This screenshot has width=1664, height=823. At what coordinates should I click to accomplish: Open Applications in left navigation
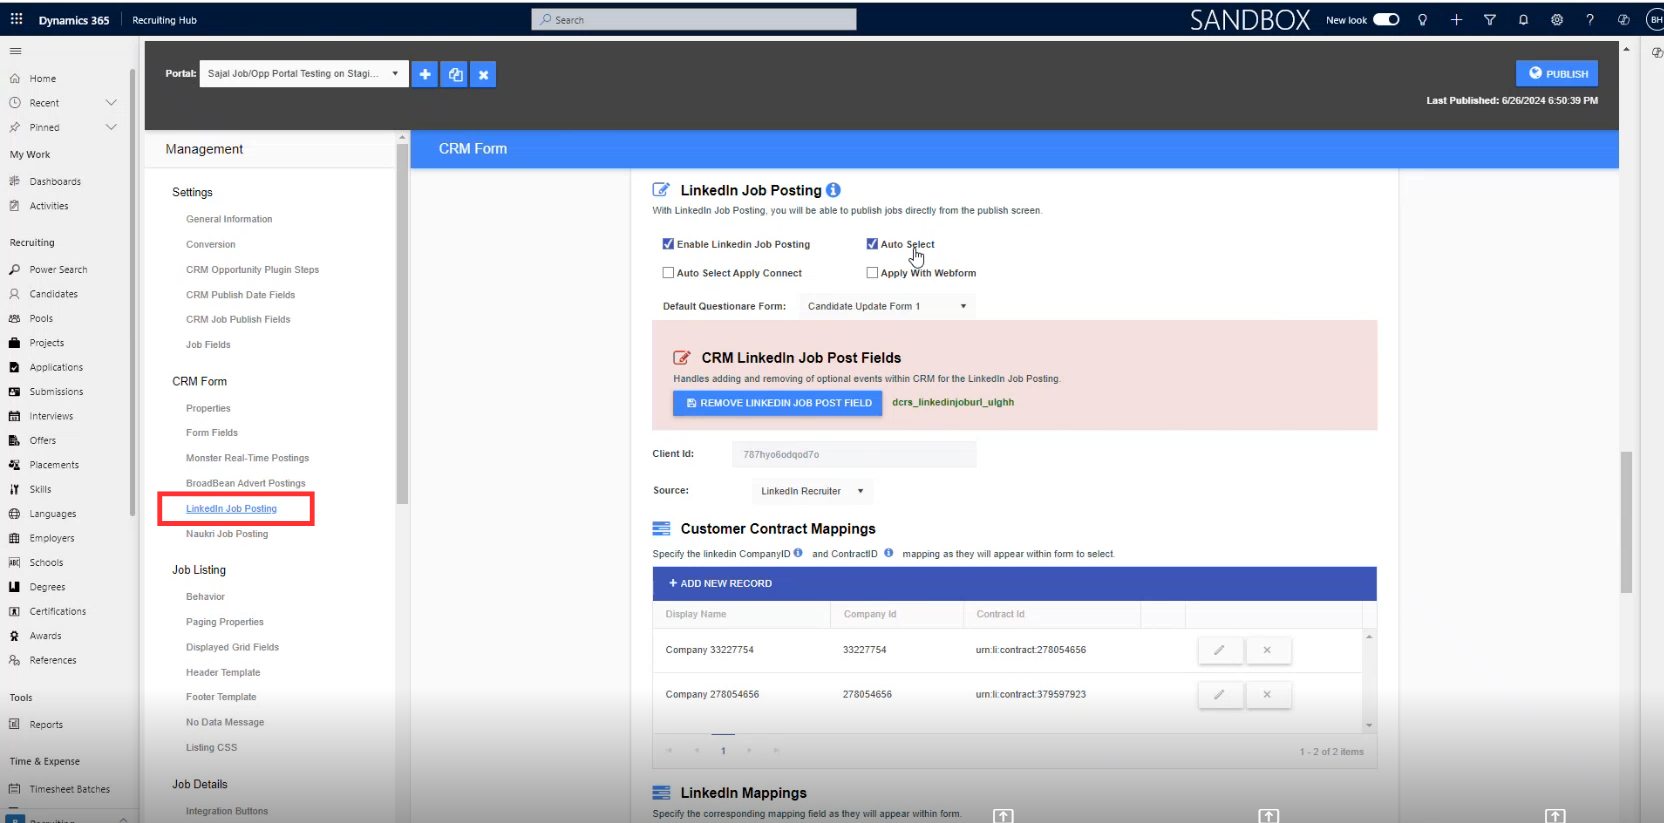pos(56,368)
